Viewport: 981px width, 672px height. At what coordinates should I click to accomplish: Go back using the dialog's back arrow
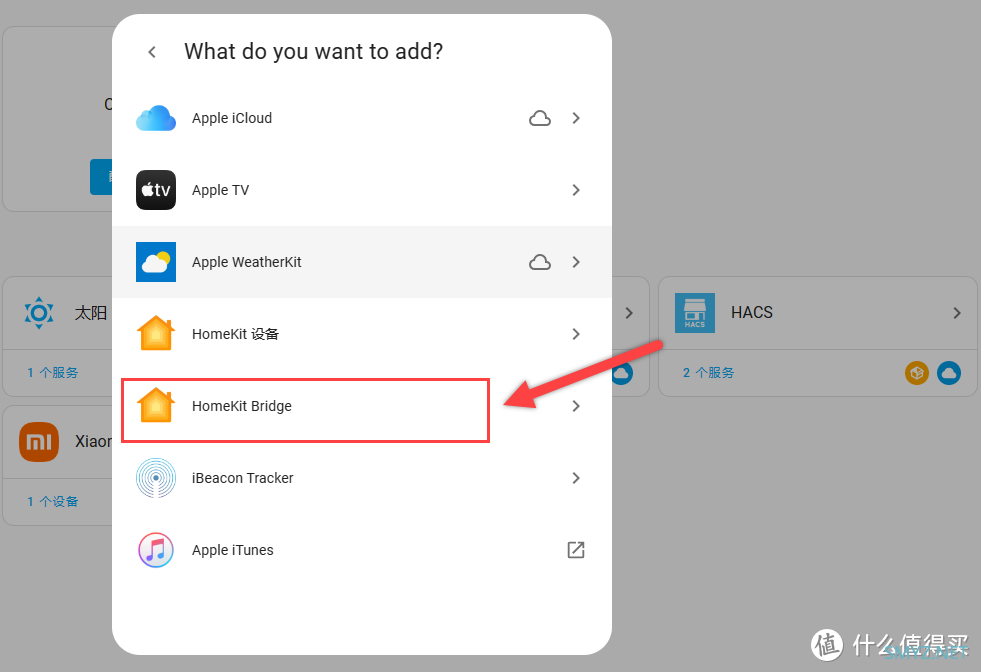click(152, 52)
